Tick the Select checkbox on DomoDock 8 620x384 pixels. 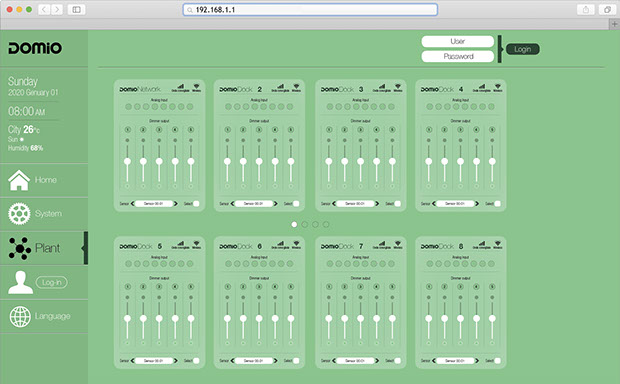click(x=498, y=361)
